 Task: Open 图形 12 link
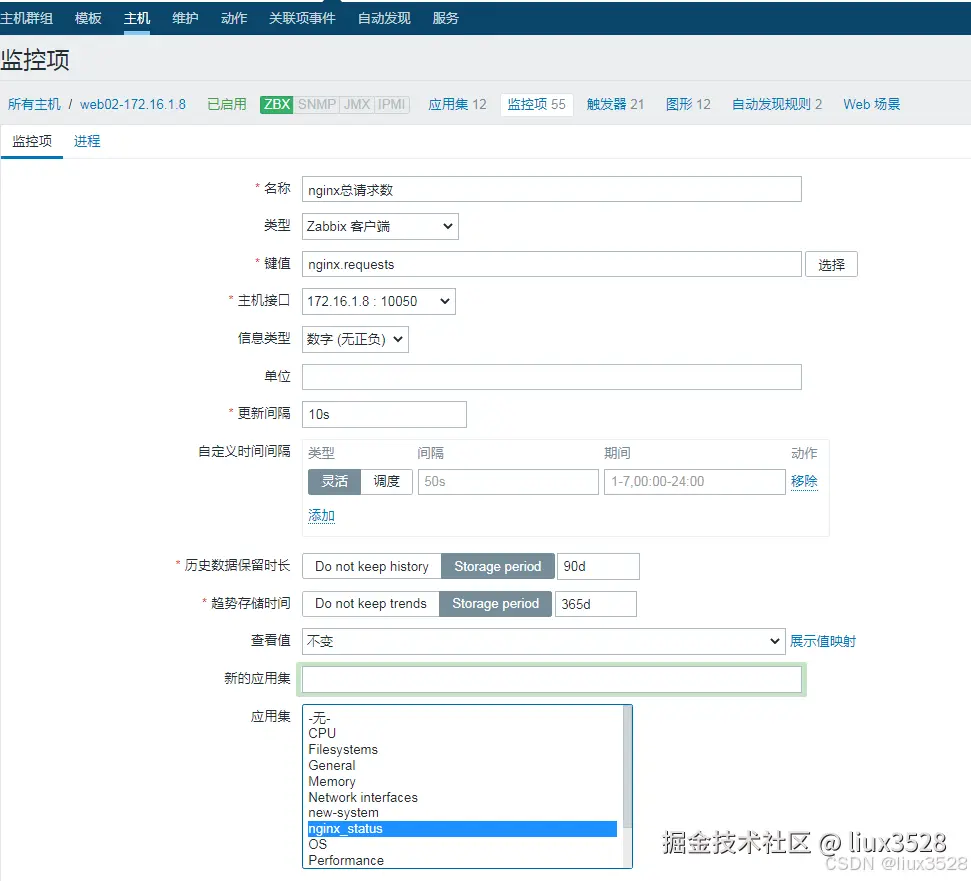click(688, 104)
